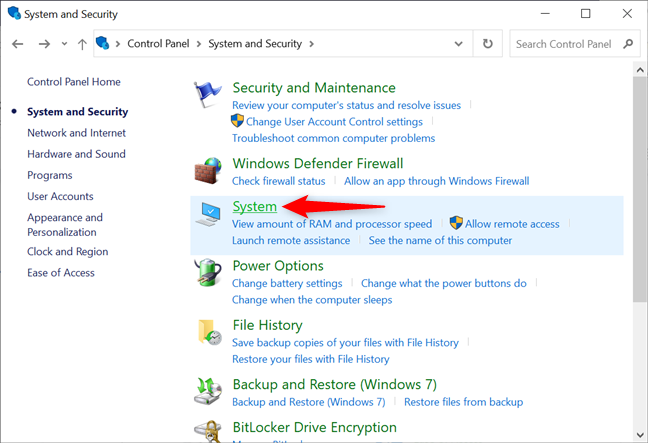Click the shield icon beside Change User Account Control
The height and width of the screenshot is (443, 648).
[237, 121]
